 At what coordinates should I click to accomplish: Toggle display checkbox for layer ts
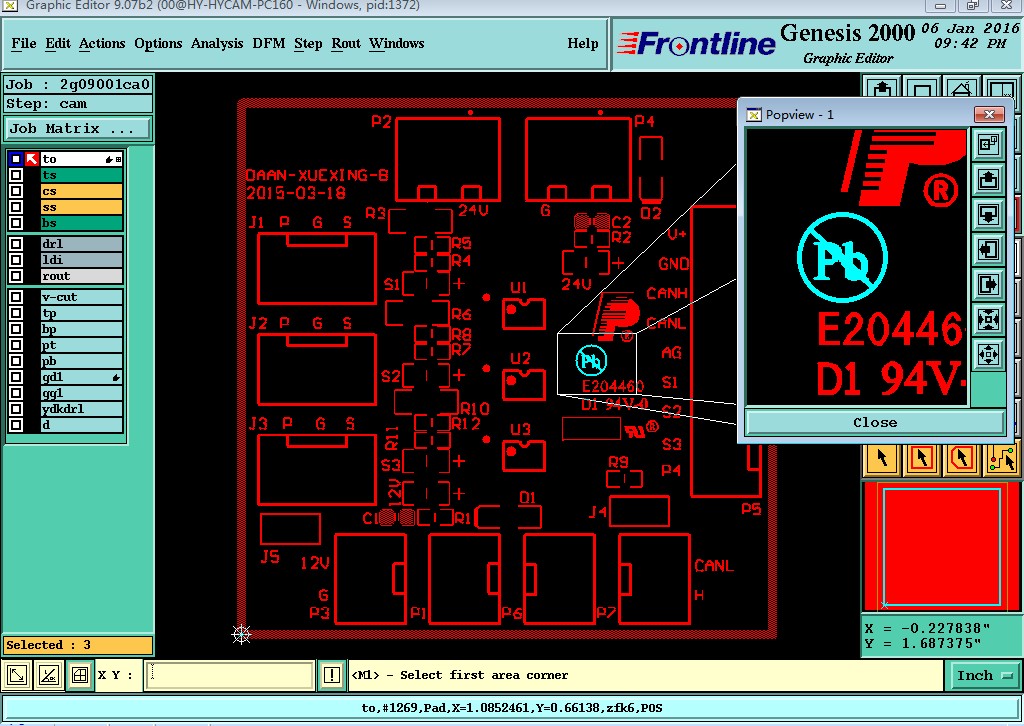pyautogui.click(x=16, y=175)
